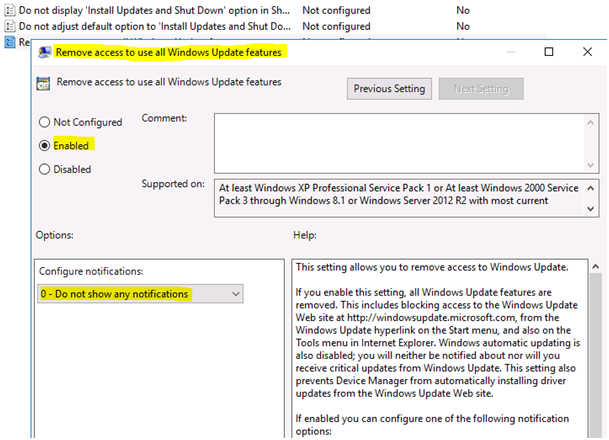The height and width of the screenshot is (440, 609).
Task: Click inside the Comment text box
Action: pos(398,143)
